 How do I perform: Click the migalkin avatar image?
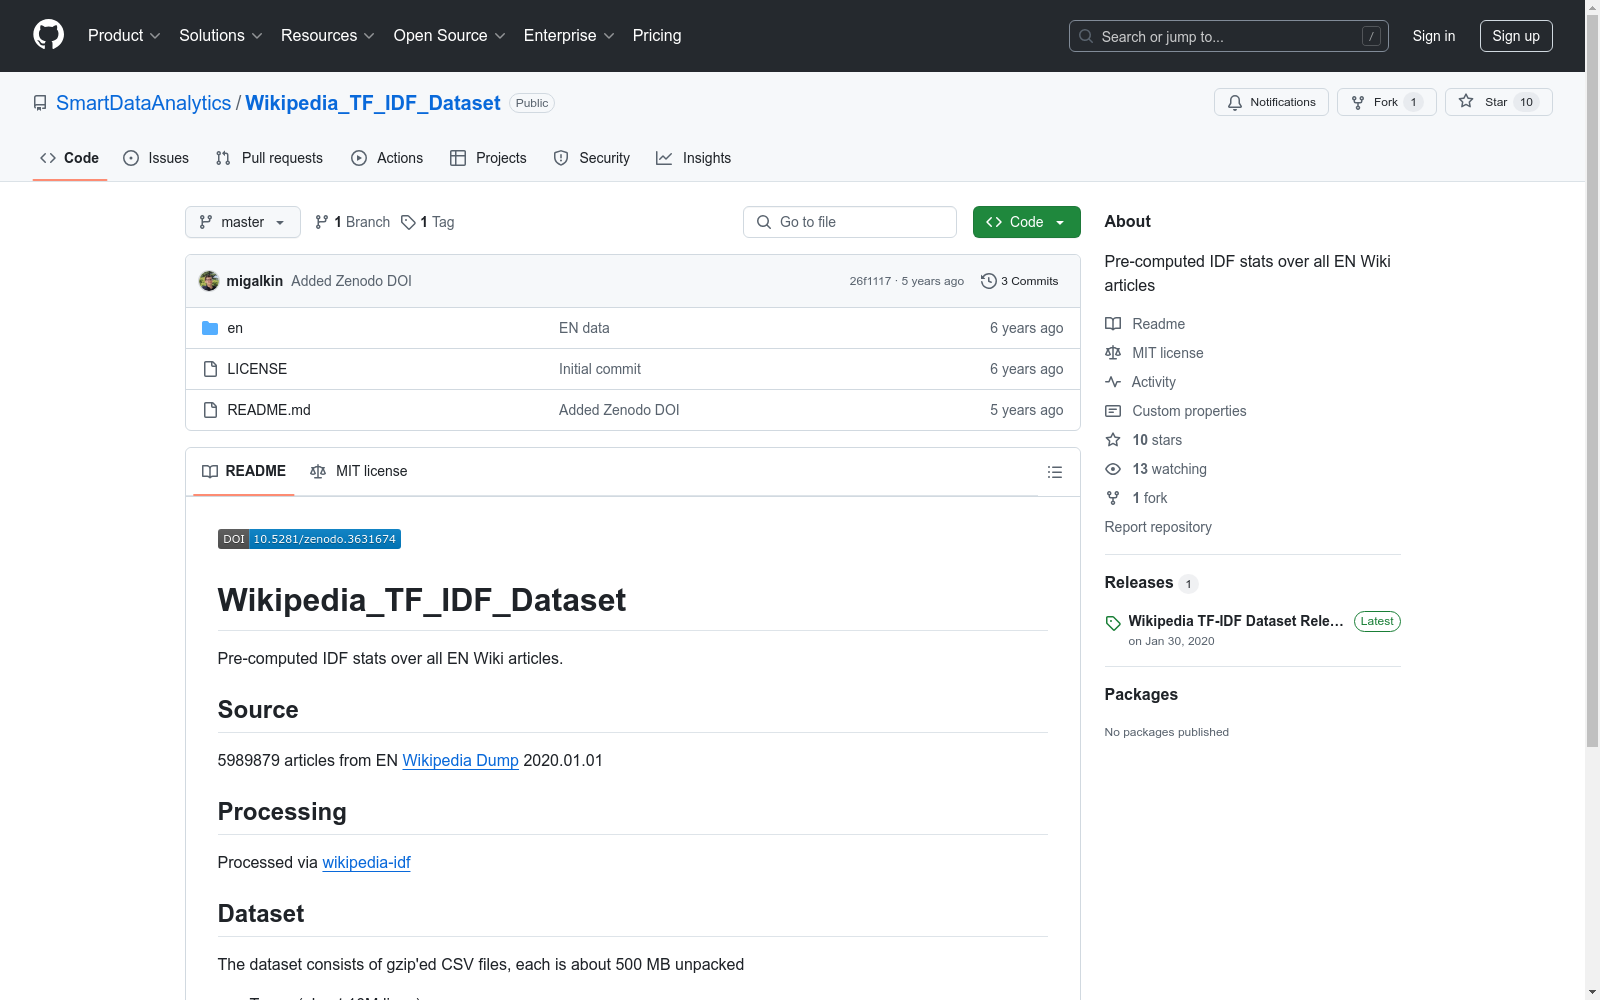tap(209, 281)
